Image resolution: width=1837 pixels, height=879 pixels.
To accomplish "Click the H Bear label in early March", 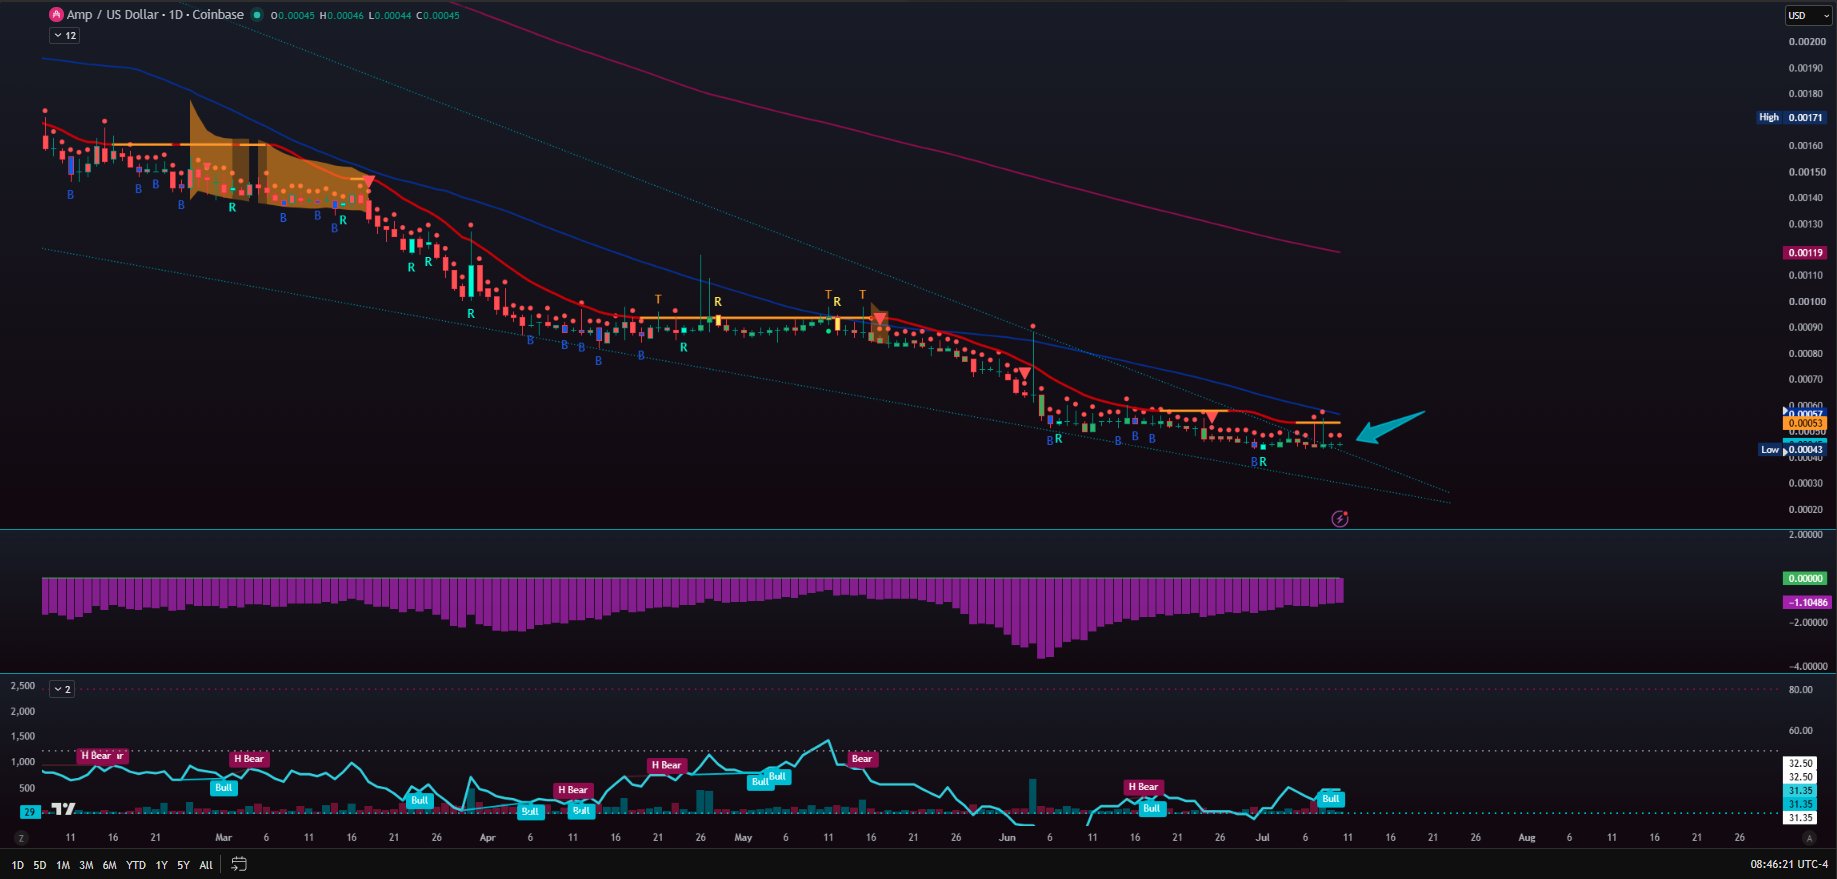I will click(x=249, y=759).
